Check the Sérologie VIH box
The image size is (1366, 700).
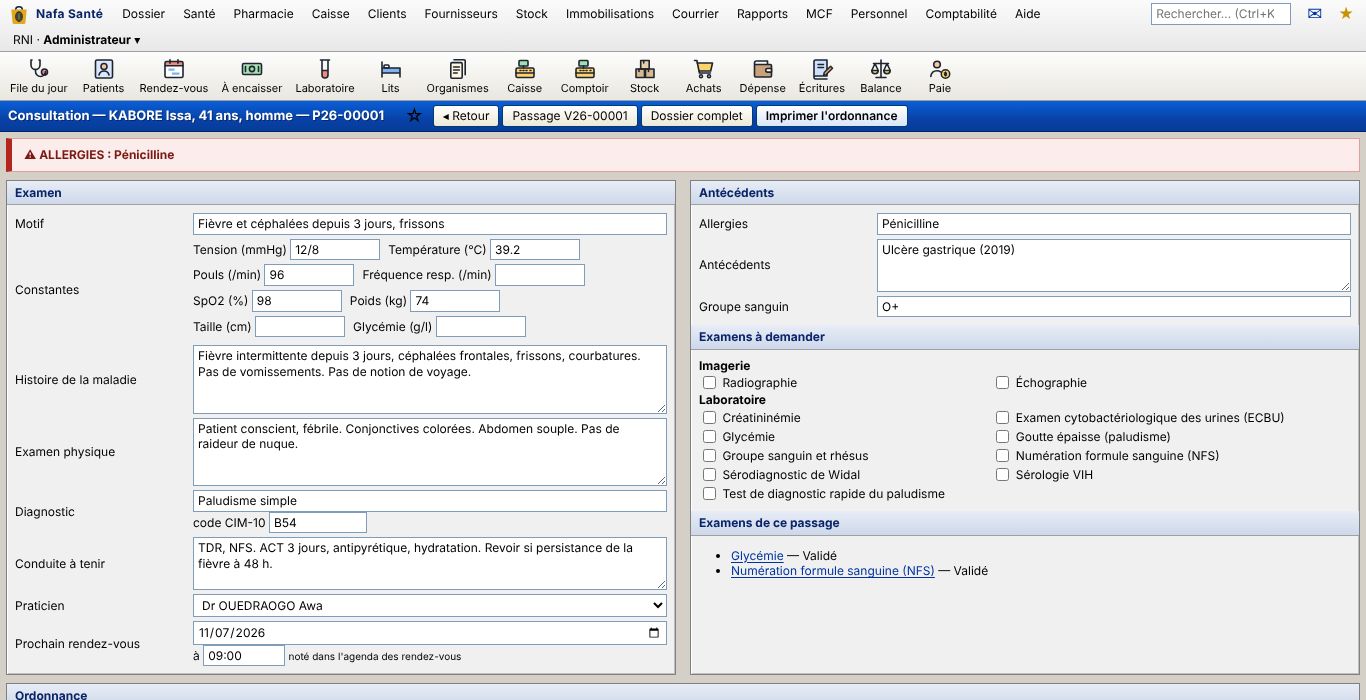pos(1002,475)
